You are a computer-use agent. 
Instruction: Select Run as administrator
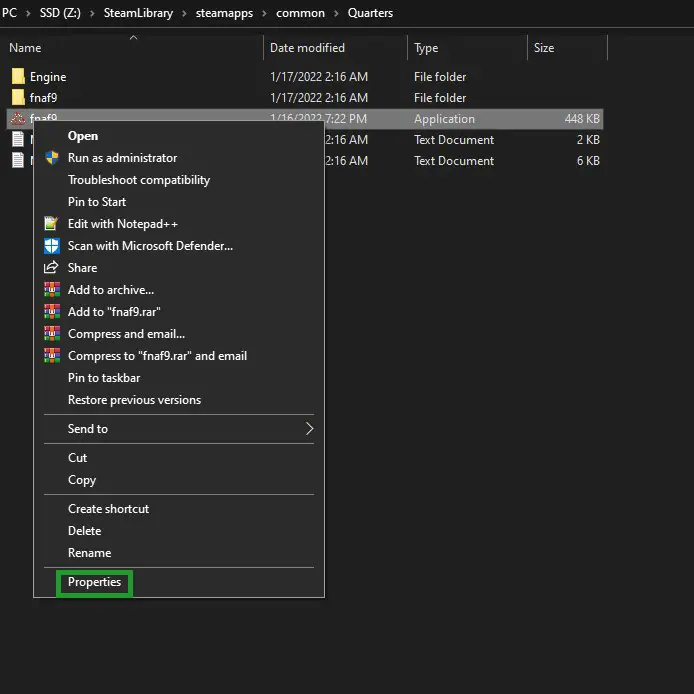122,158
